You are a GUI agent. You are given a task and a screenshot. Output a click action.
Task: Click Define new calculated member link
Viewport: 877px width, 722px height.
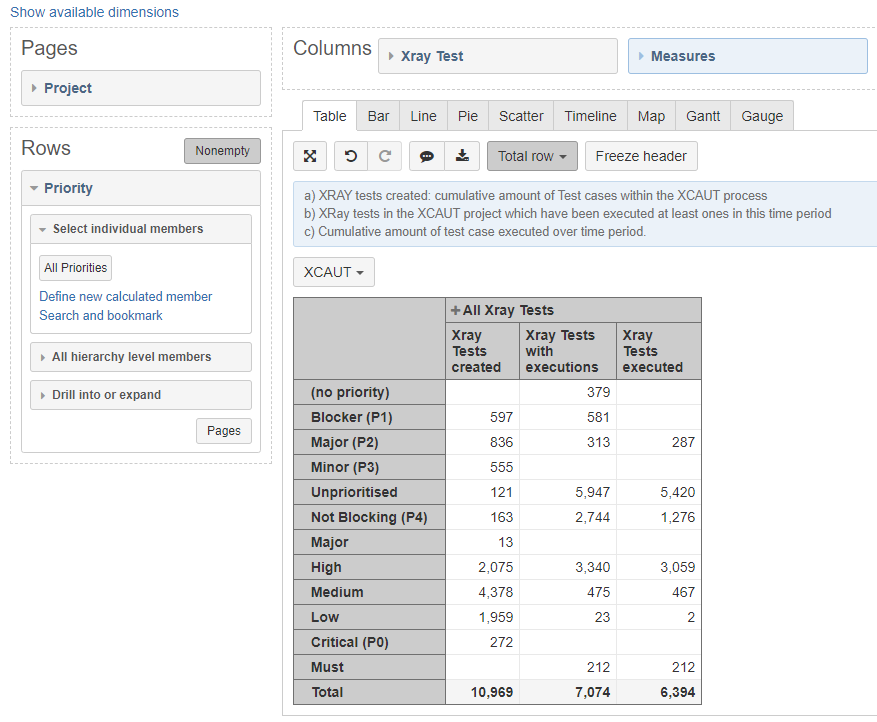(125, 296)
